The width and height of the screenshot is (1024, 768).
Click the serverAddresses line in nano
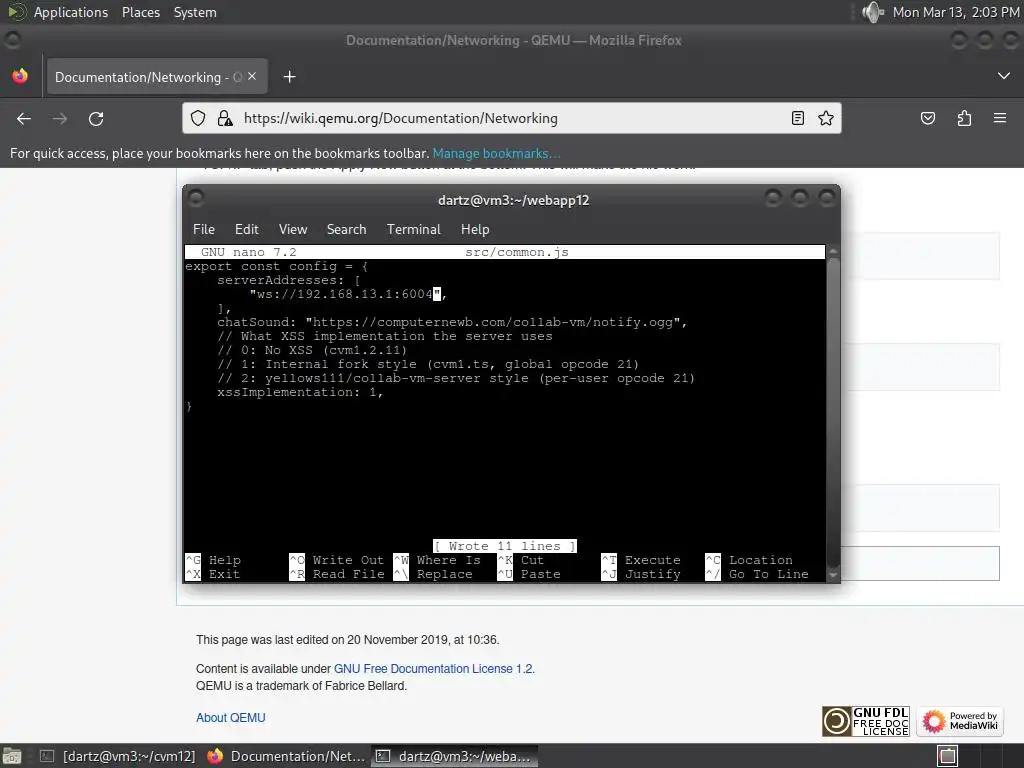click(289, 281)
